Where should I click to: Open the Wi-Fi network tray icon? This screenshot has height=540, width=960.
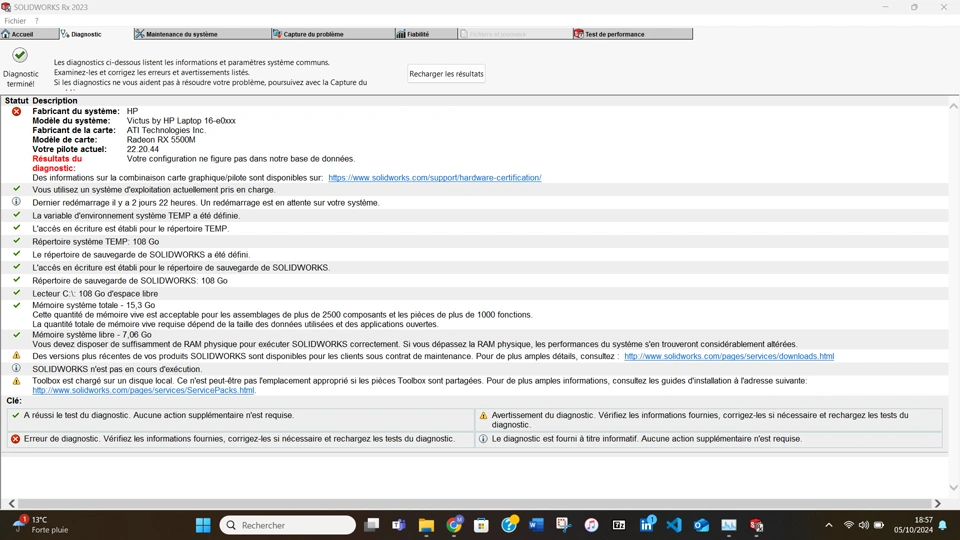coord(849,525)
